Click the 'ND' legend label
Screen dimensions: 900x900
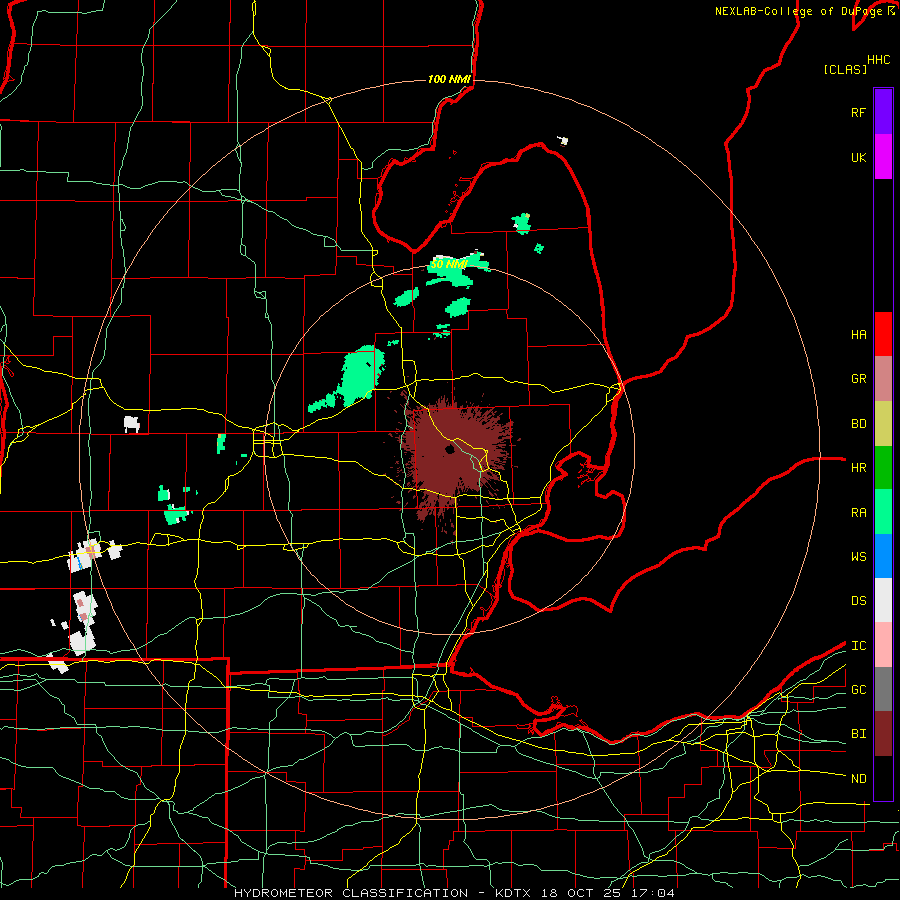click(858, 779)
